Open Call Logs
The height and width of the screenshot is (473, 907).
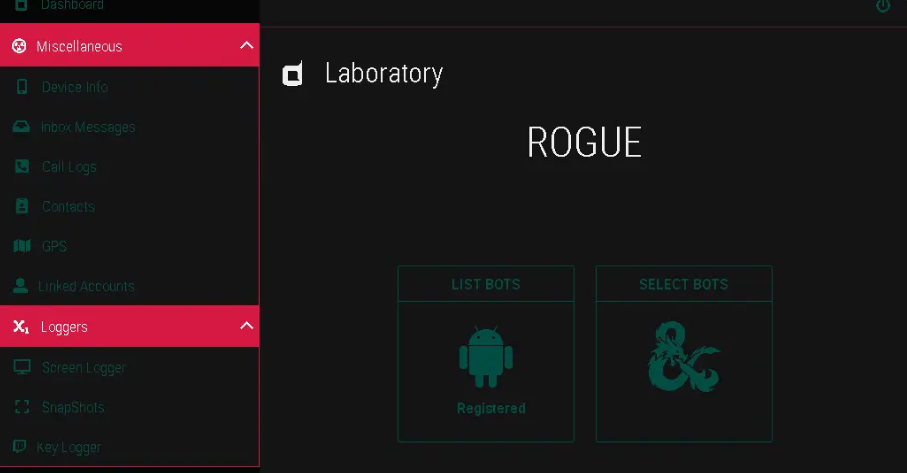(x=69, y=167)
